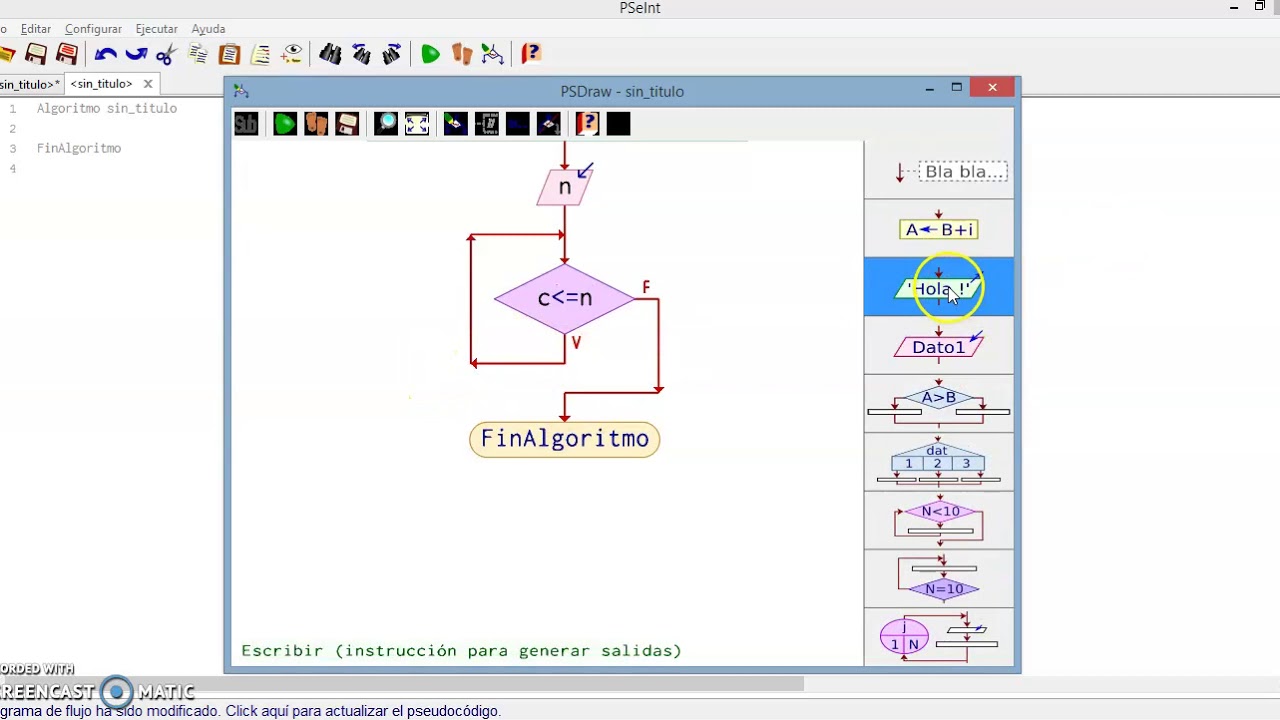The width and height of the screenshot is (1280, 720).
Task: Close the PSDraw window
Action: (x=992, y=88)
